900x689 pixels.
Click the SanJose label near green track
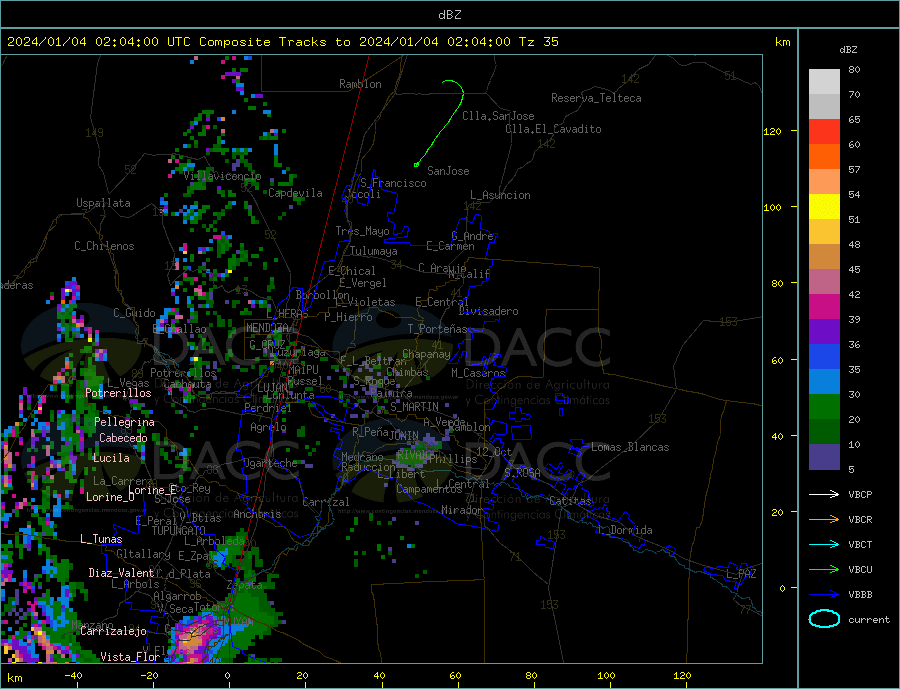448,171
